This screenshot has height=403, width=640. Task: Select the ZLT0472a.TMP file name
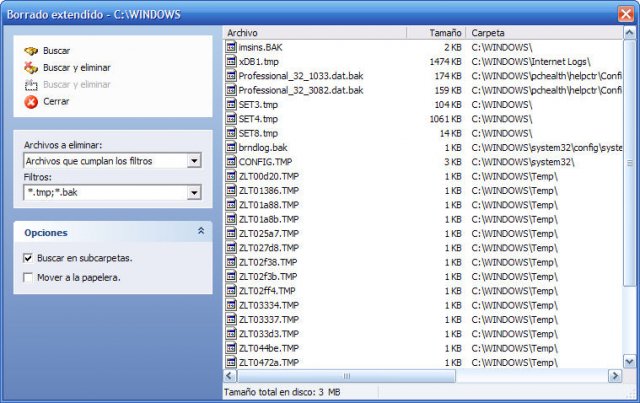coord(269,363)
